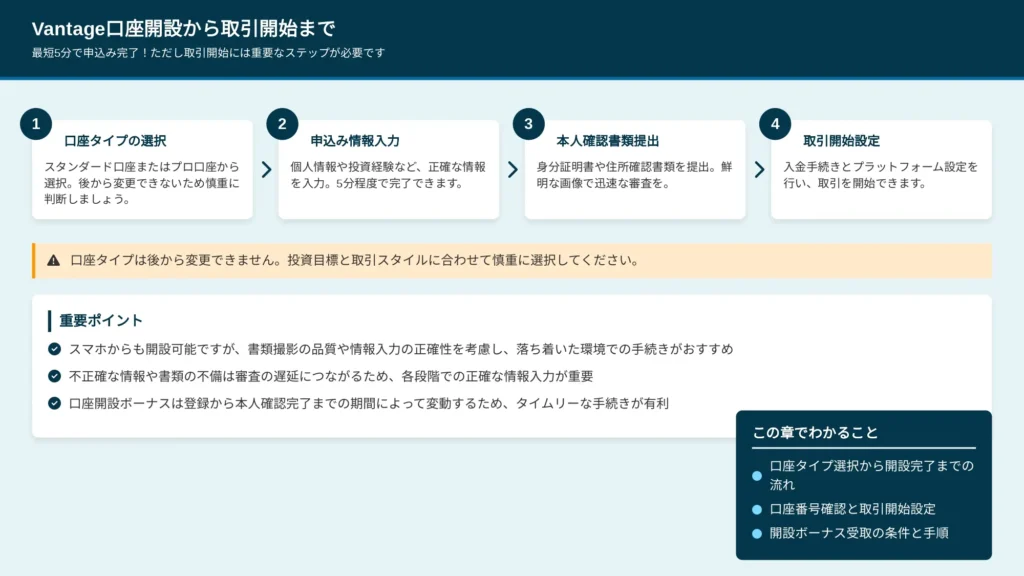
Task: Select the 取引開始設定 card heading
Action: coord(841,141)
